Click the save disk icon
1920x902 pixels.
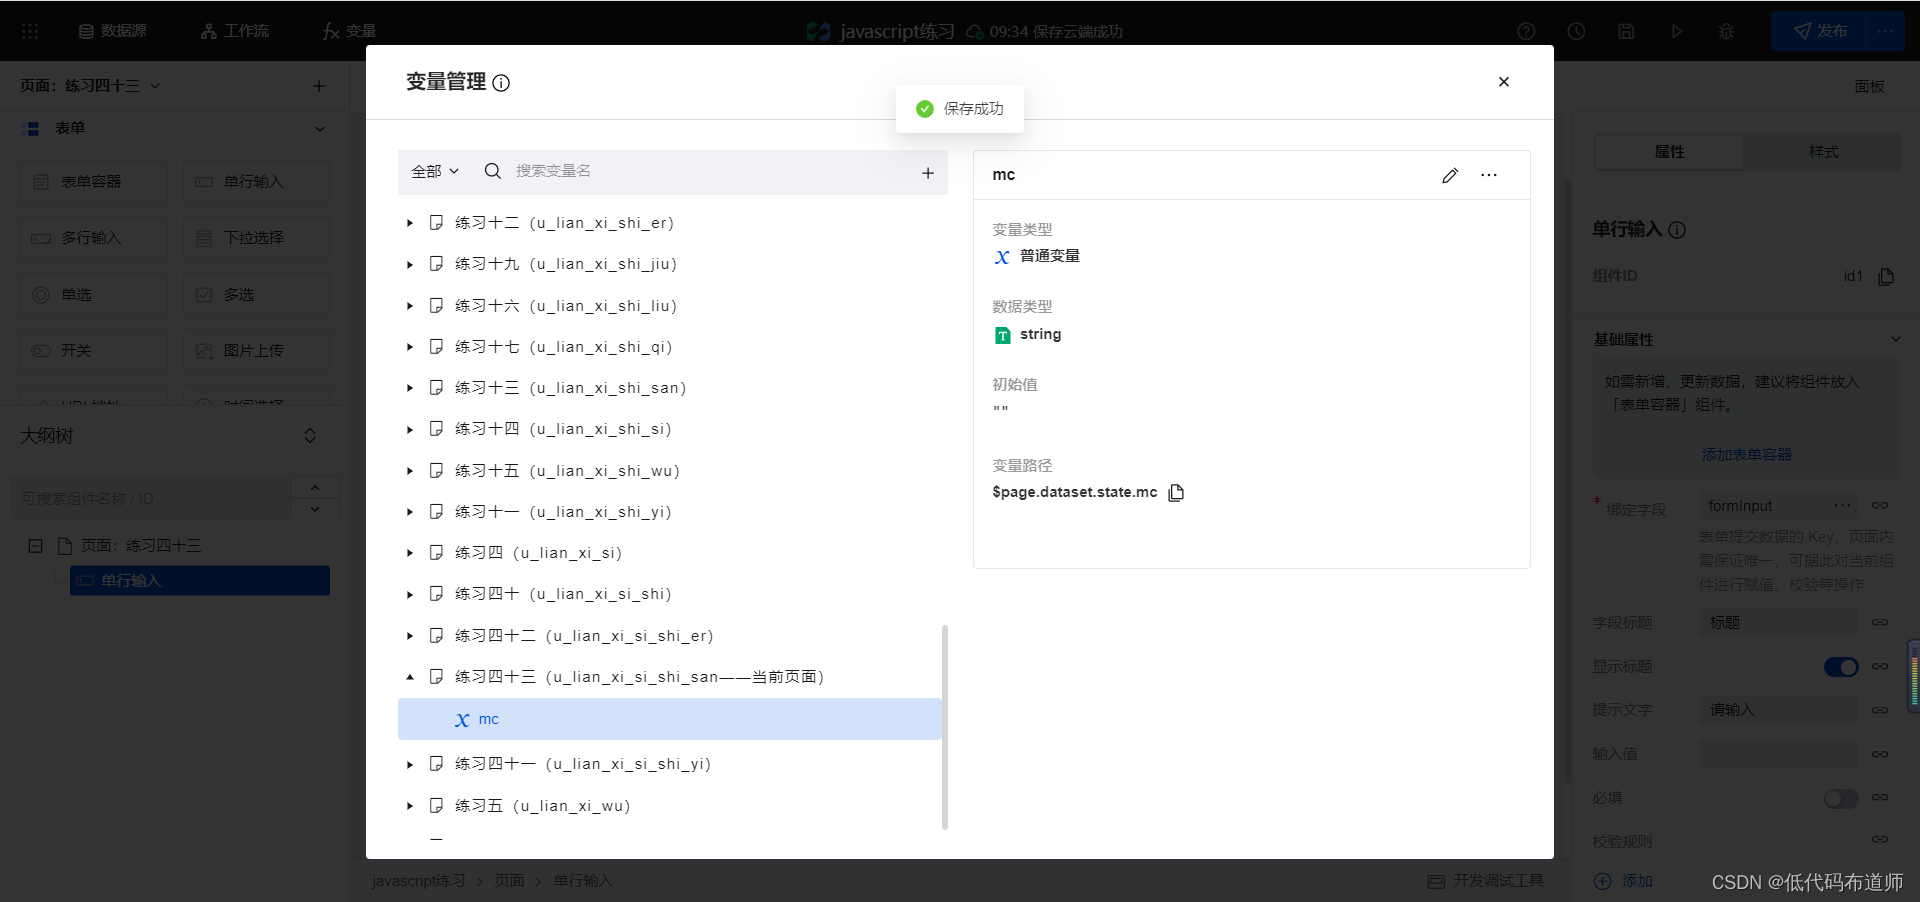pyautogui.click(x=1626, y=31)
